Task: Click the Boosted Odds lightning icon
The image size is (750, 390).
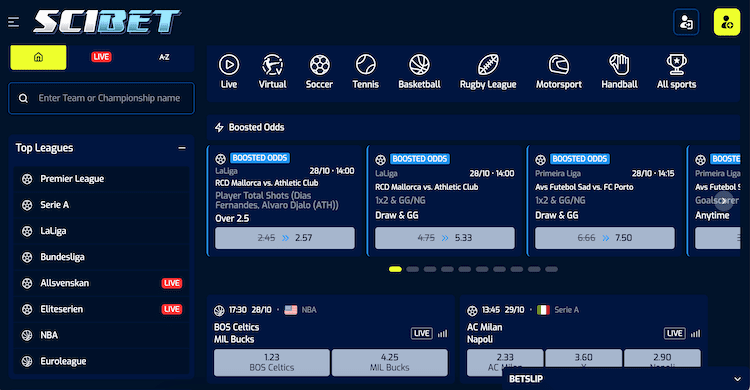Action: coord(219,127)
